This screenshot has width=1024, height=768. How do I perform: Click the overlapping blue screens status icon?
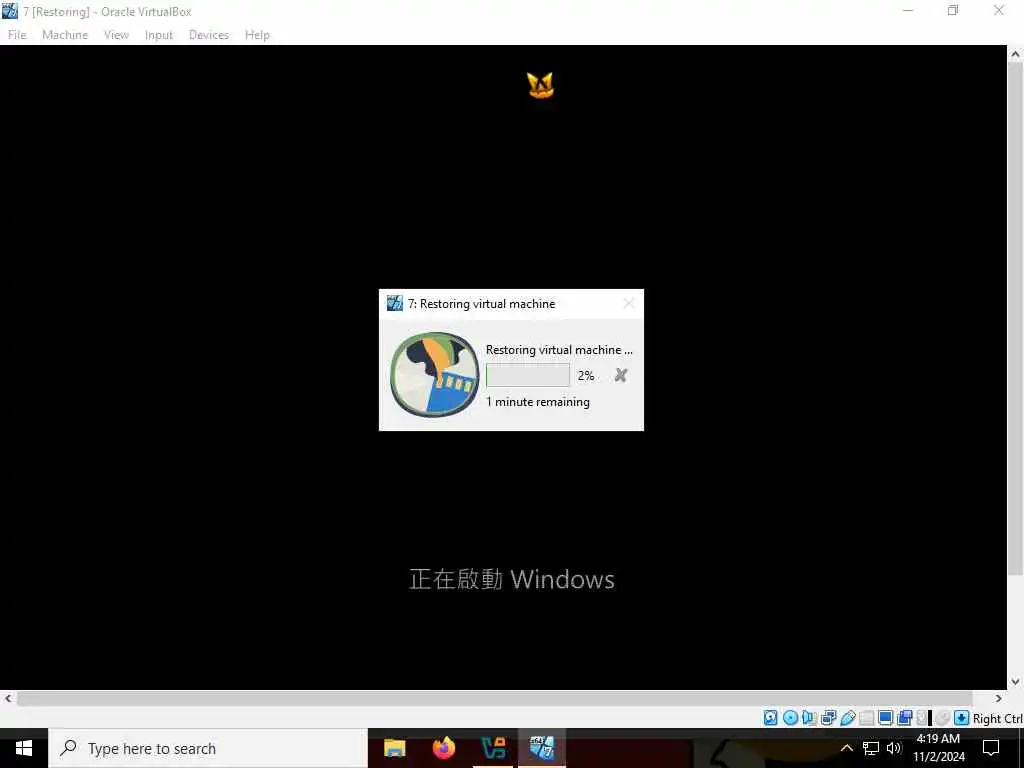[904, 718]
